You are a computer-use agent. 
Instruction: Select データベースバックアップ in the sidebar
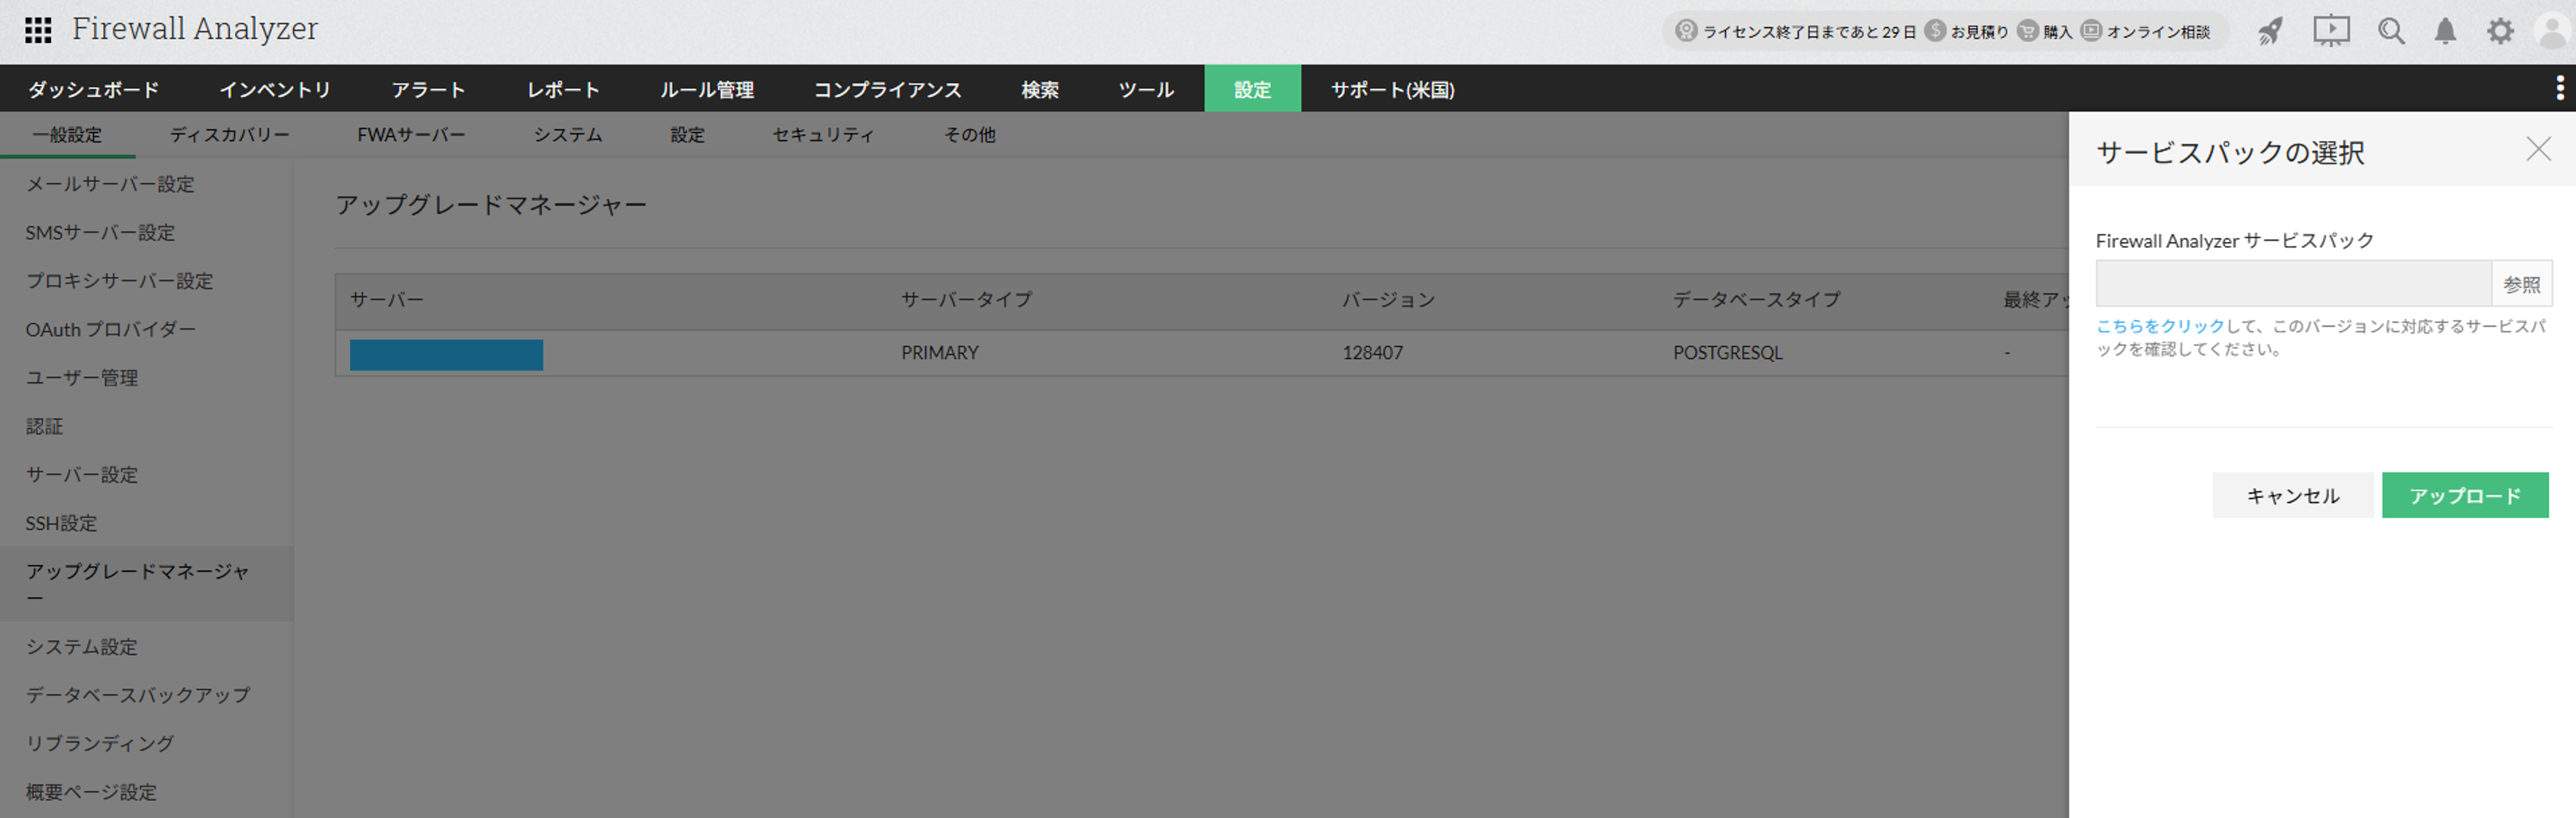(138, 695)
